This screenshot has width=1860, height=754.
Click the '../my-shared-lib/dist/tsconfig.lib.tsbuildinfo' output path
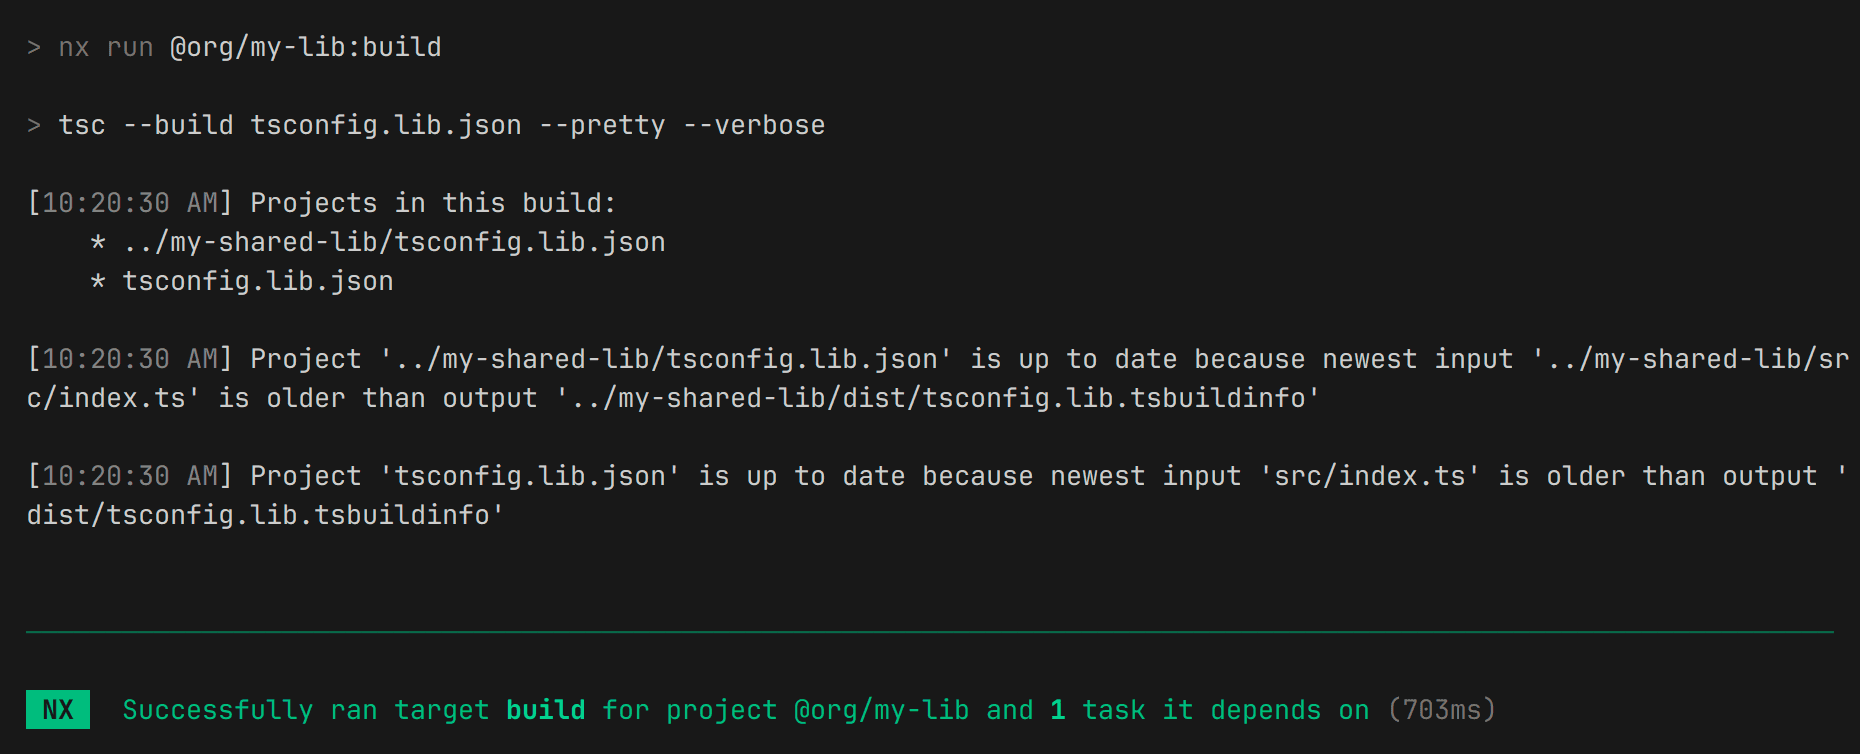coord(938,398)
